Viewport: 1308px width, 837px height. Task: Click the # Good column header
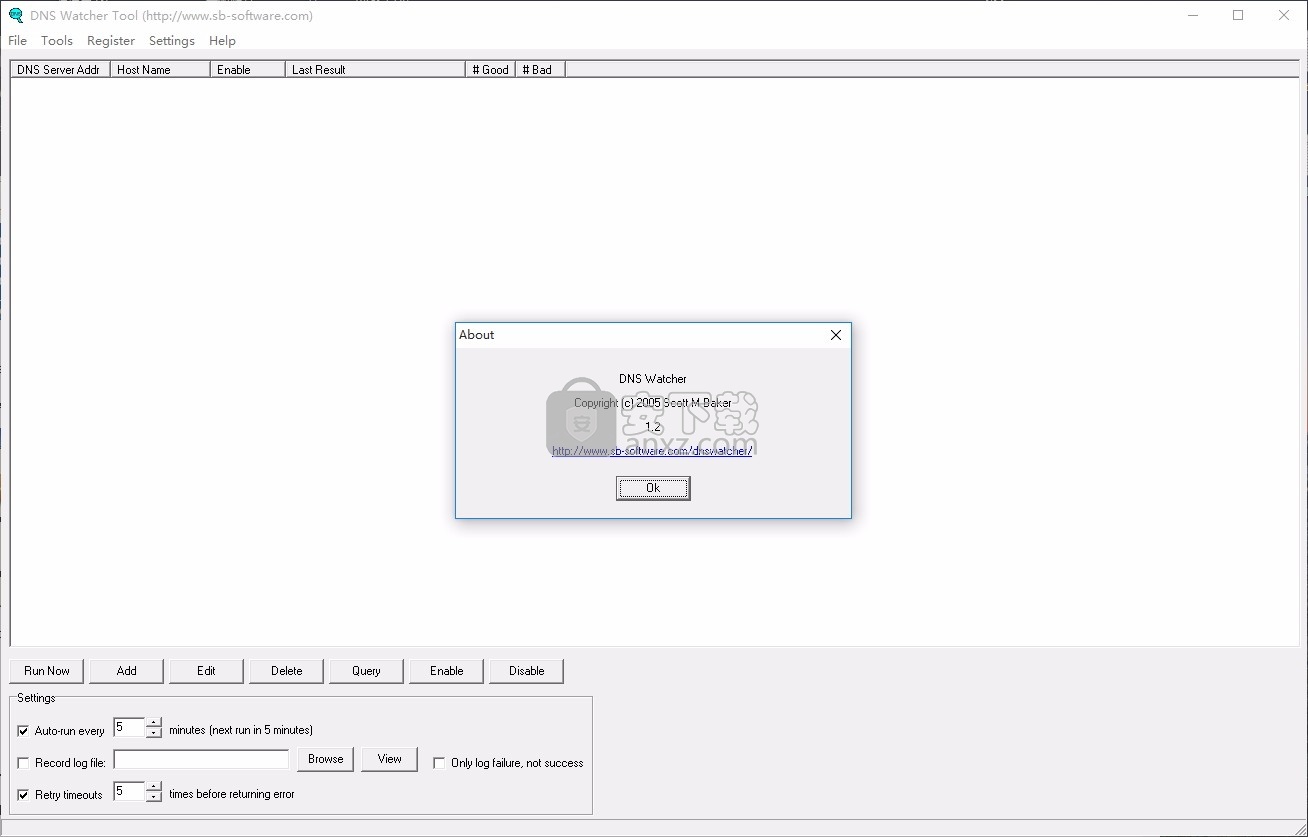point(490,70)
